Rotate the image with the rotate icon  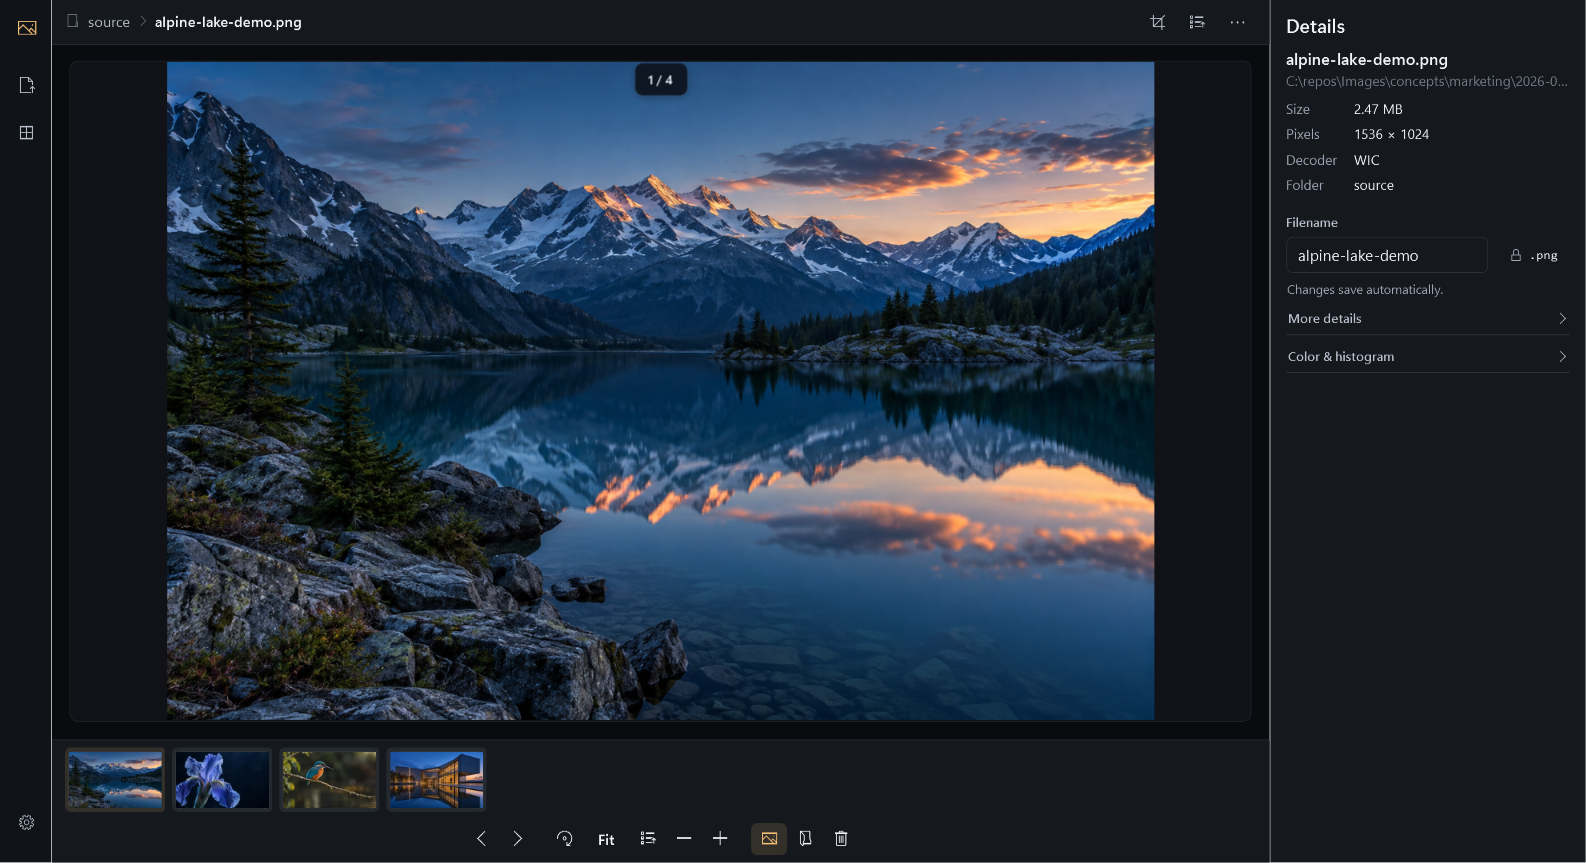pos(565,839)
